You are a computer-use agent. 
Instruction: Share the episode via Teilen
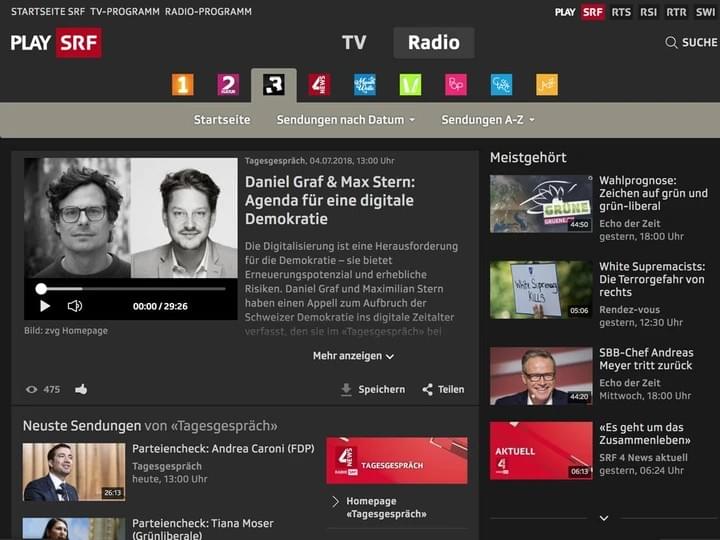pyautogui.click(x=443, y=389)
